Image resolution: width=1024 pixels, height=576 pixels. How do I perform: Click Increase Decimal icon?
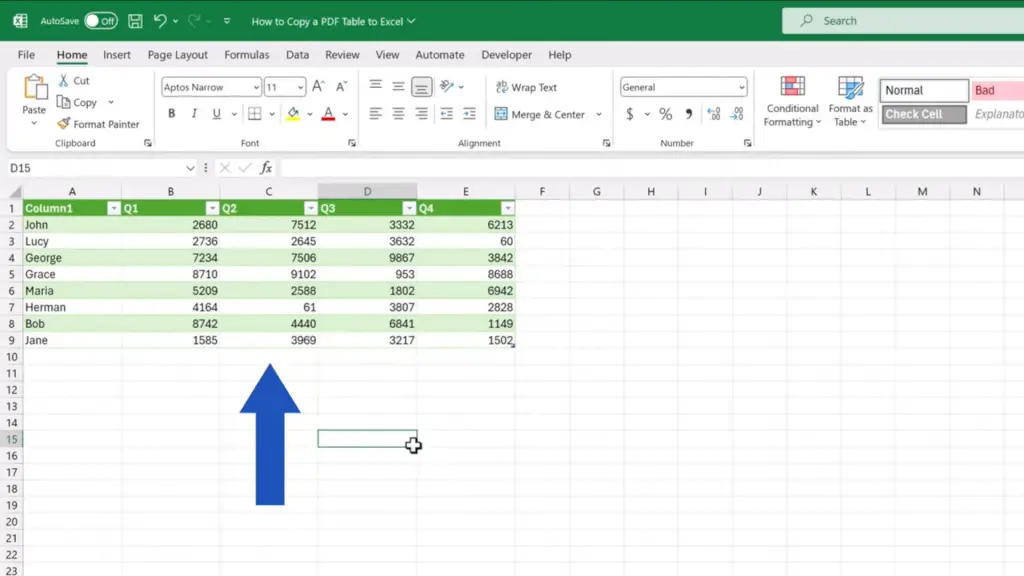click(714, 114)
